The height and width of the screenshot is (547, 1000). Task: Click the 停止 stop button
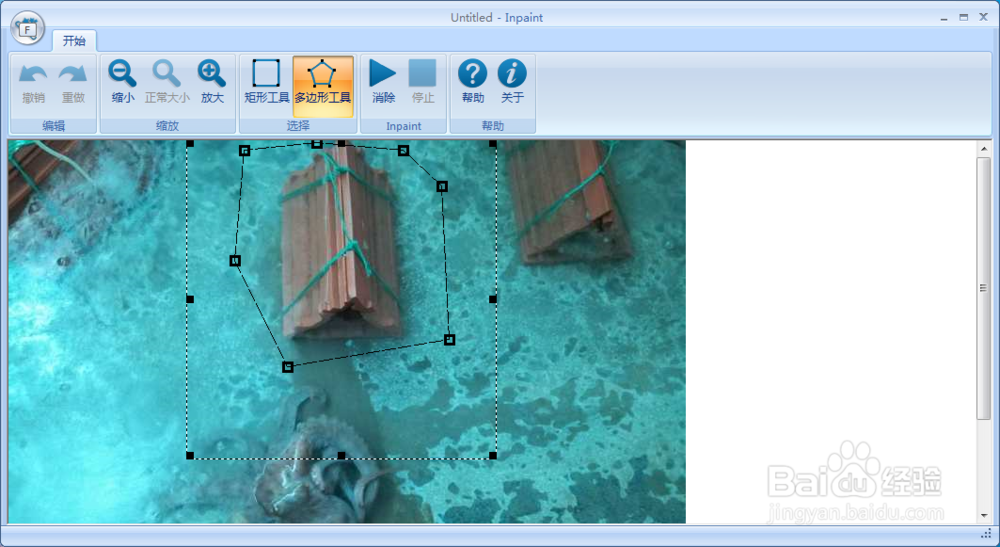422,83
